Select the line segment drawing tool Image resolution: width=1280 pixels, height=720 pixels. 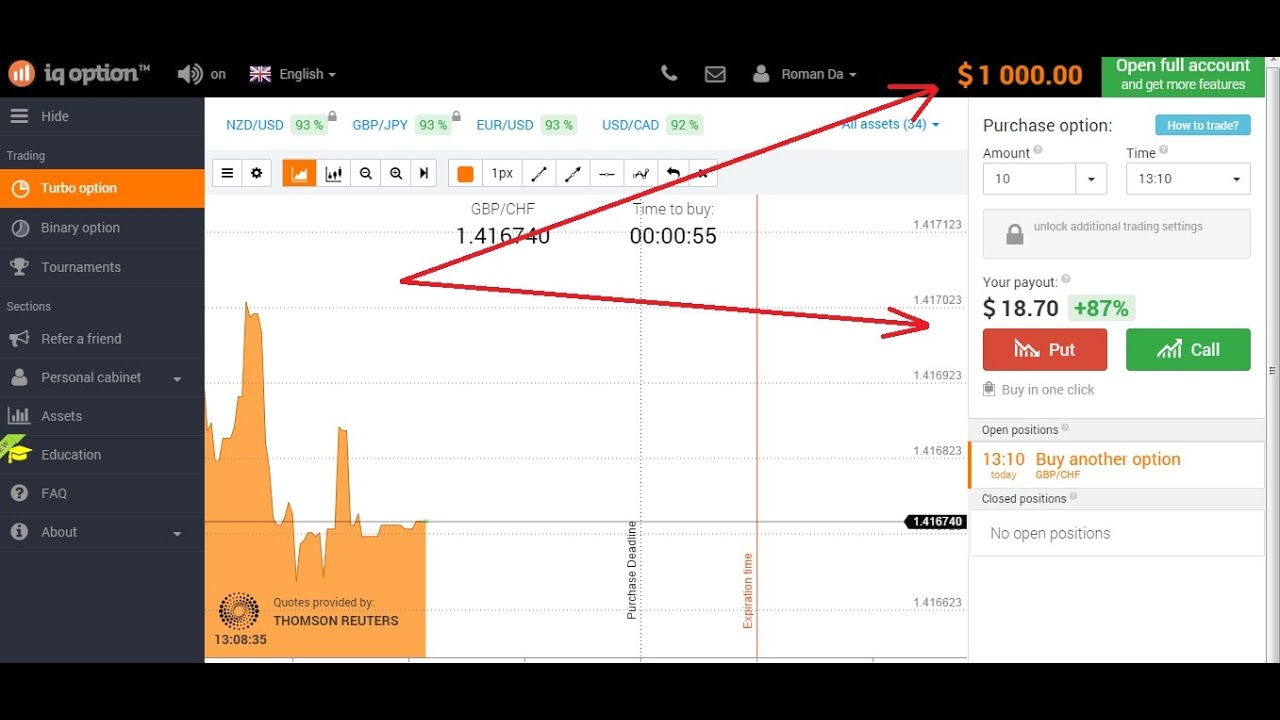538,173
